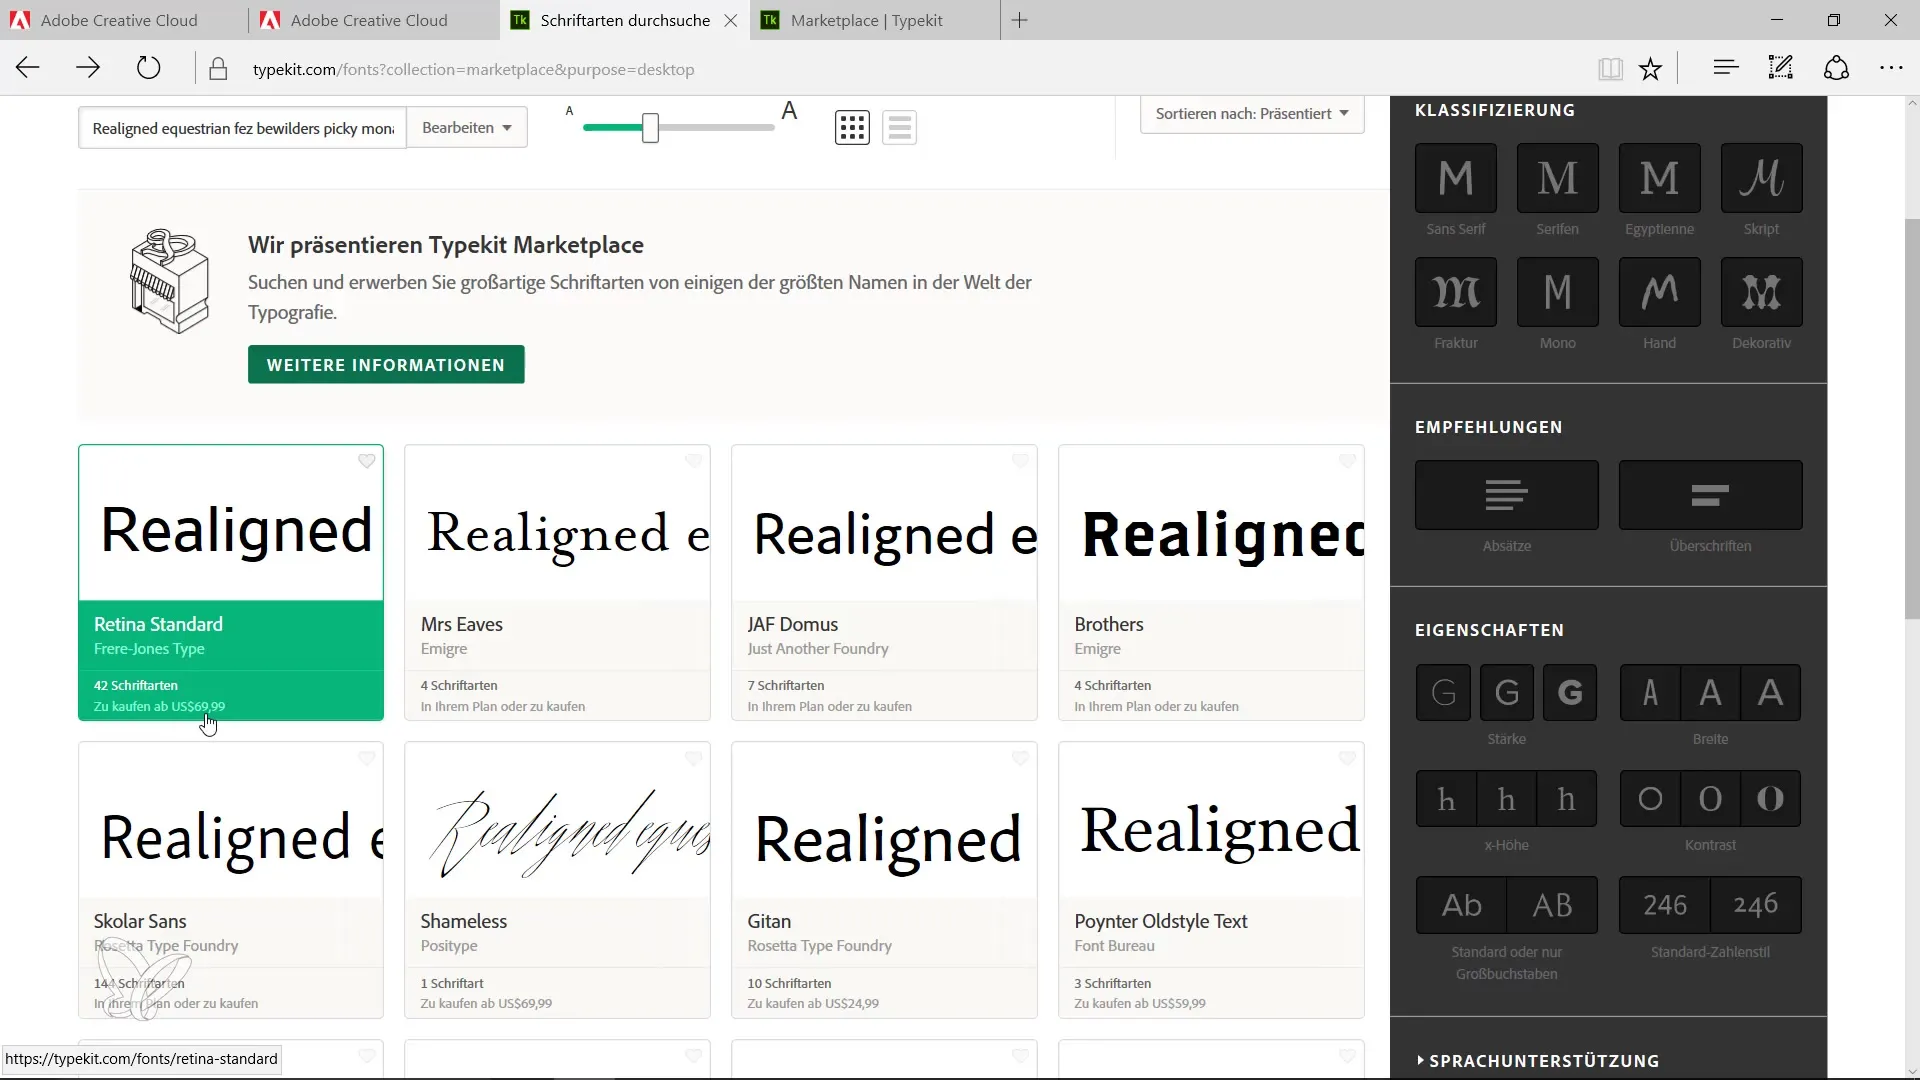This screenshot has width=1920, height=1080.
Task: Select the Egyptienne classification filter
Action: coord(1659,178)
